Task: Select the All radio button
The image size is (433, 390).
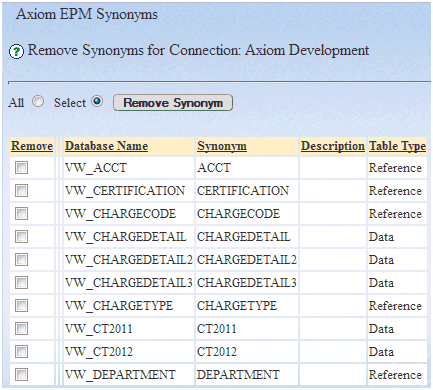Action: [38, 101]
